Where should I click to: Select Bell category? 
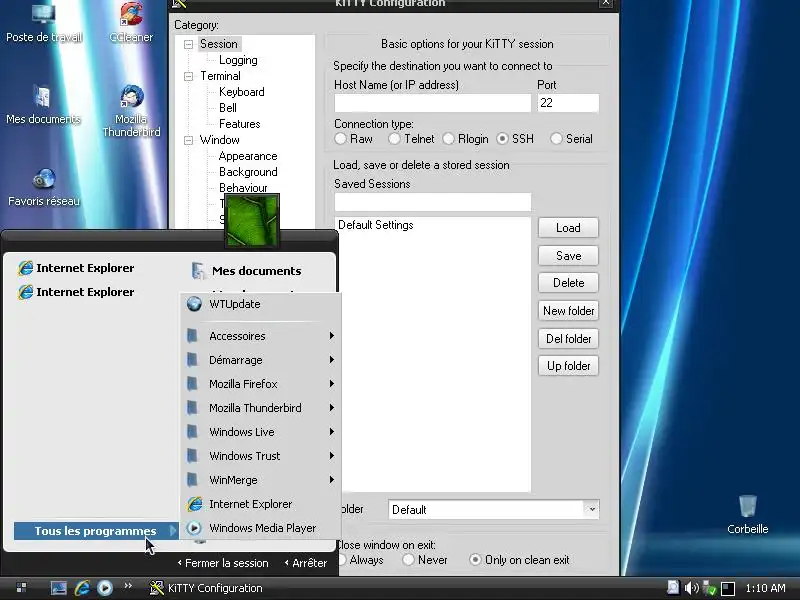(x=228, y=108)
